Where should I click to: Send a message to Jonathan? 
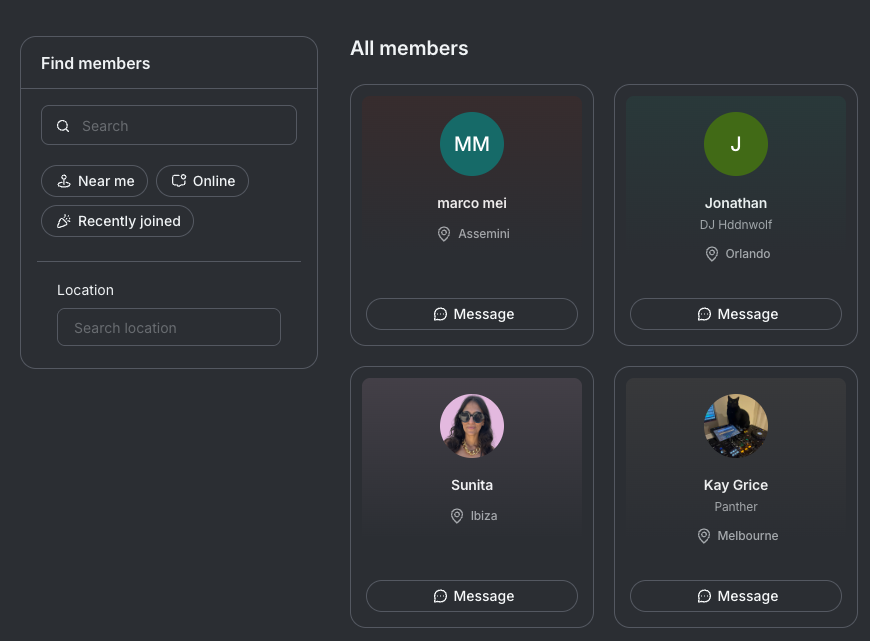tap(736, 314)
